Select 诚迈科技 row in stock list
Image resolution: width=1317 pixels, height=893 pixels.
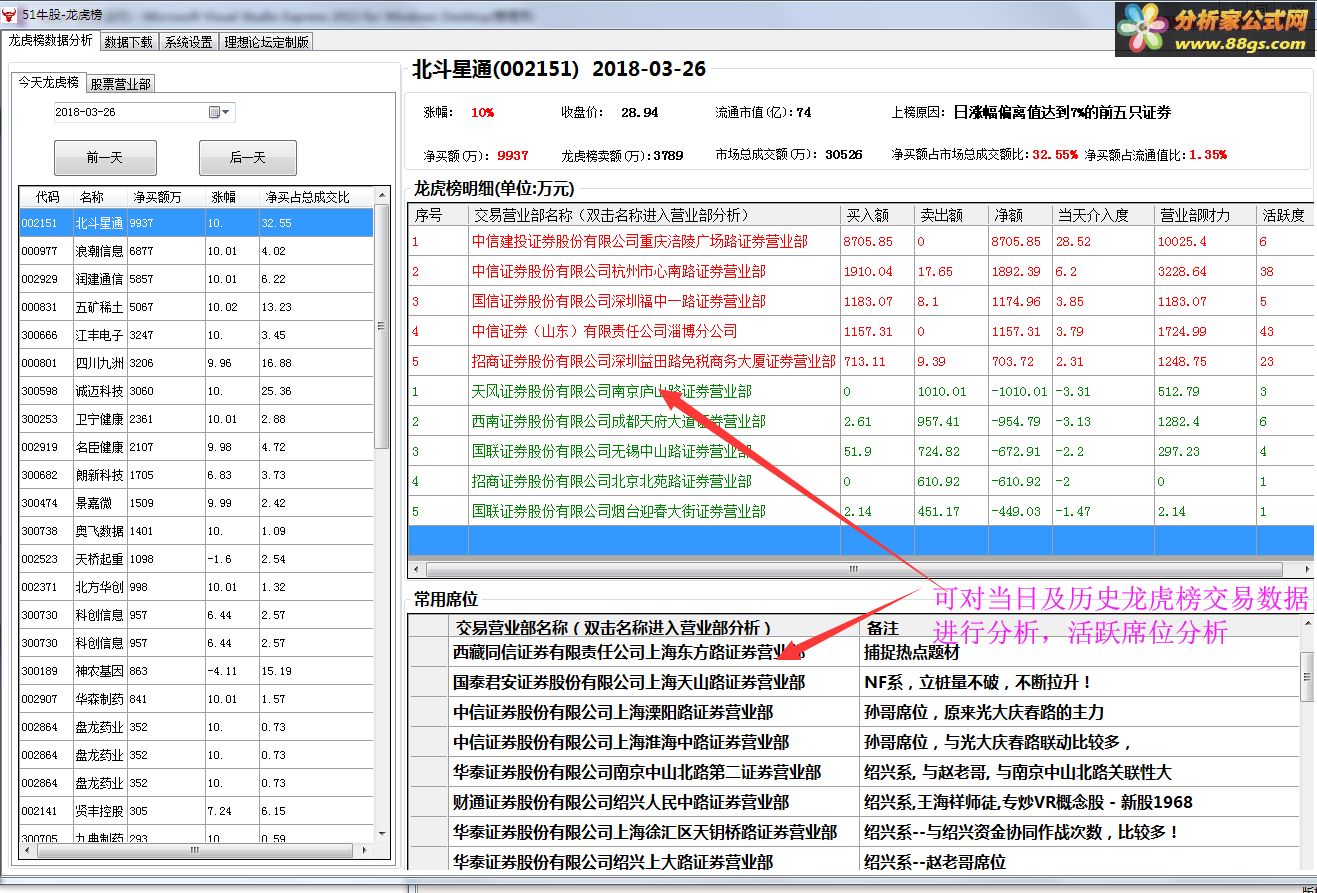[x=196, y=391]
